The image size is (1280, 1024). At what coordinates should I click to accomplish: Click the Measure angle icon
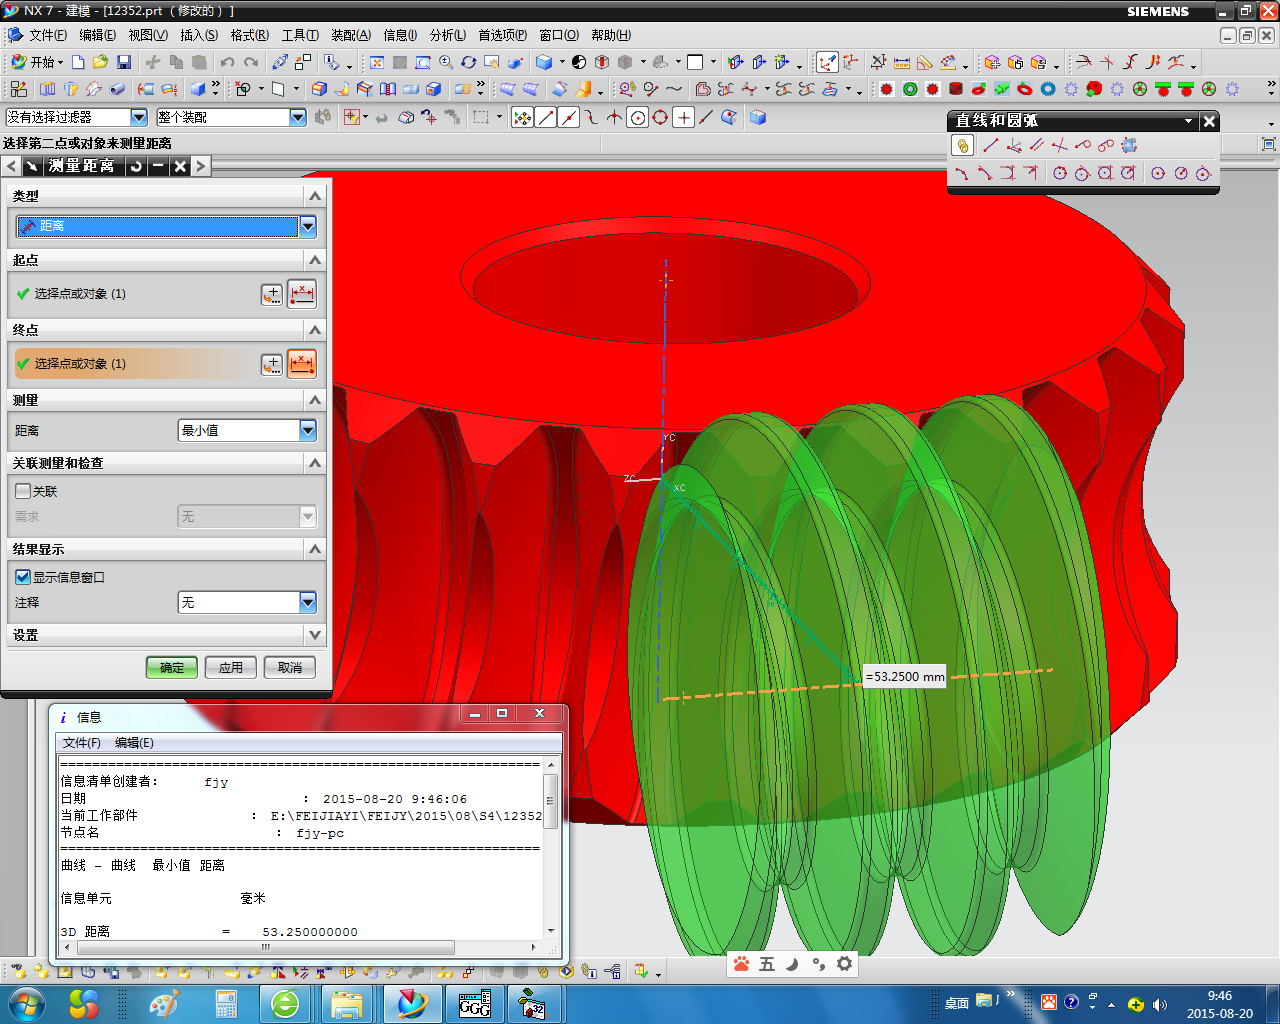coord(925,62)
